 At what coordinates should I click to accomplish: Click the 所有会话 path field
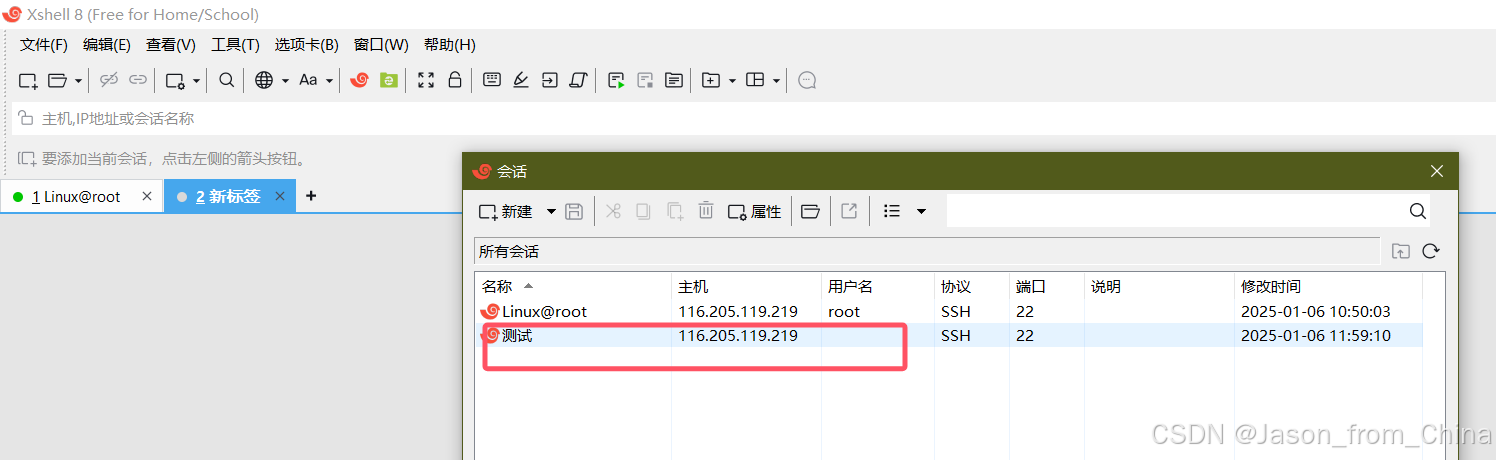pos(926,251)
